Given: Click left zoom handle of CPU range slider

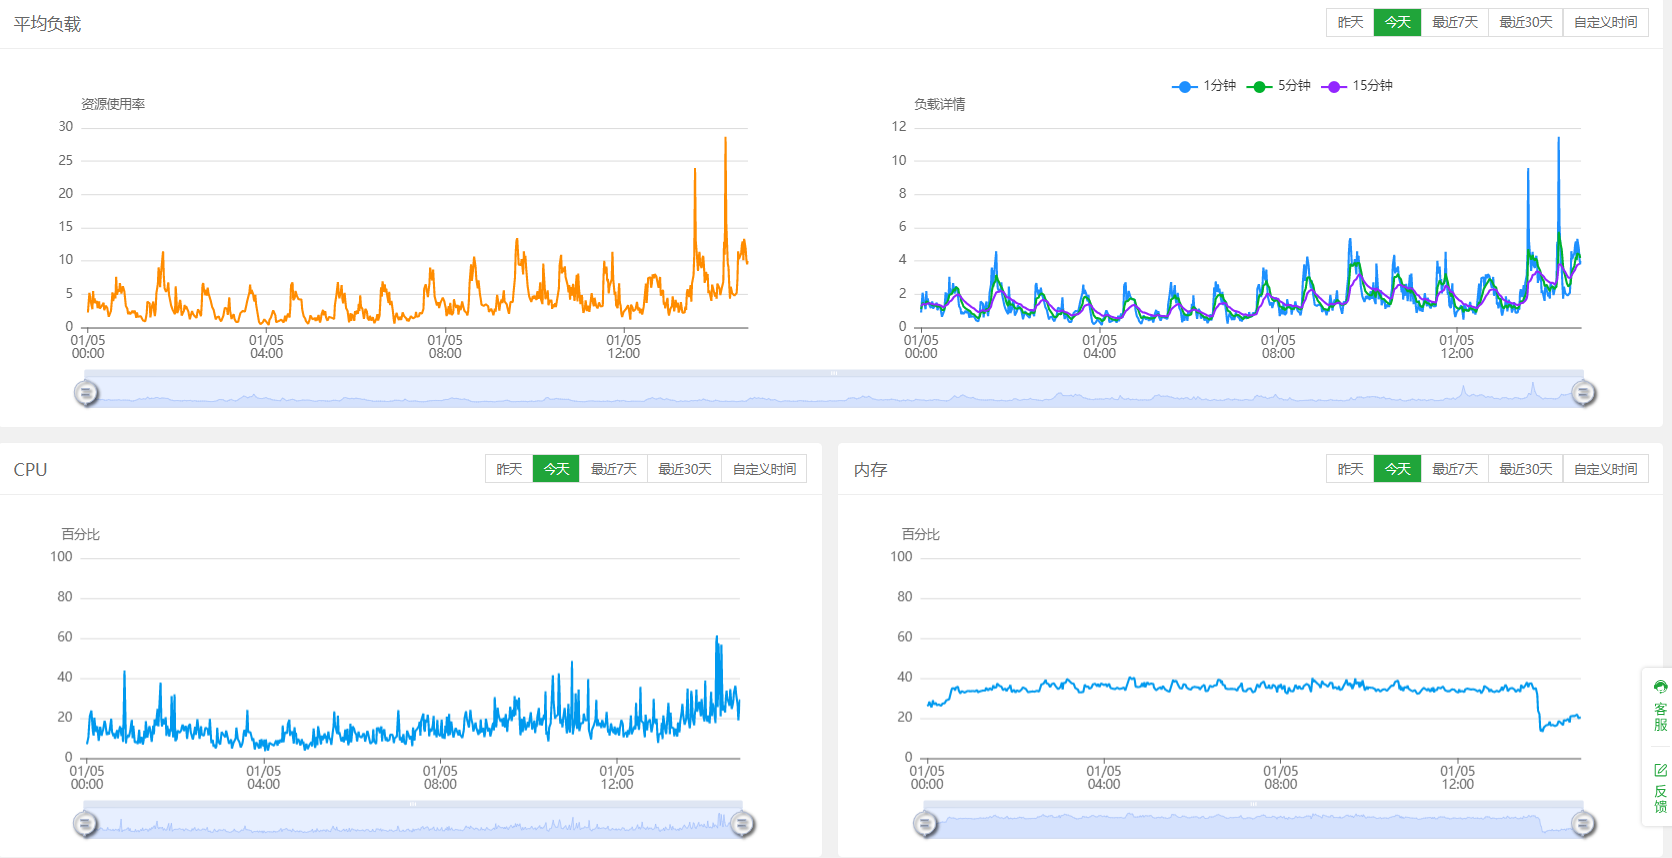Looking at the screenshot, I should (x=85, y=824).
